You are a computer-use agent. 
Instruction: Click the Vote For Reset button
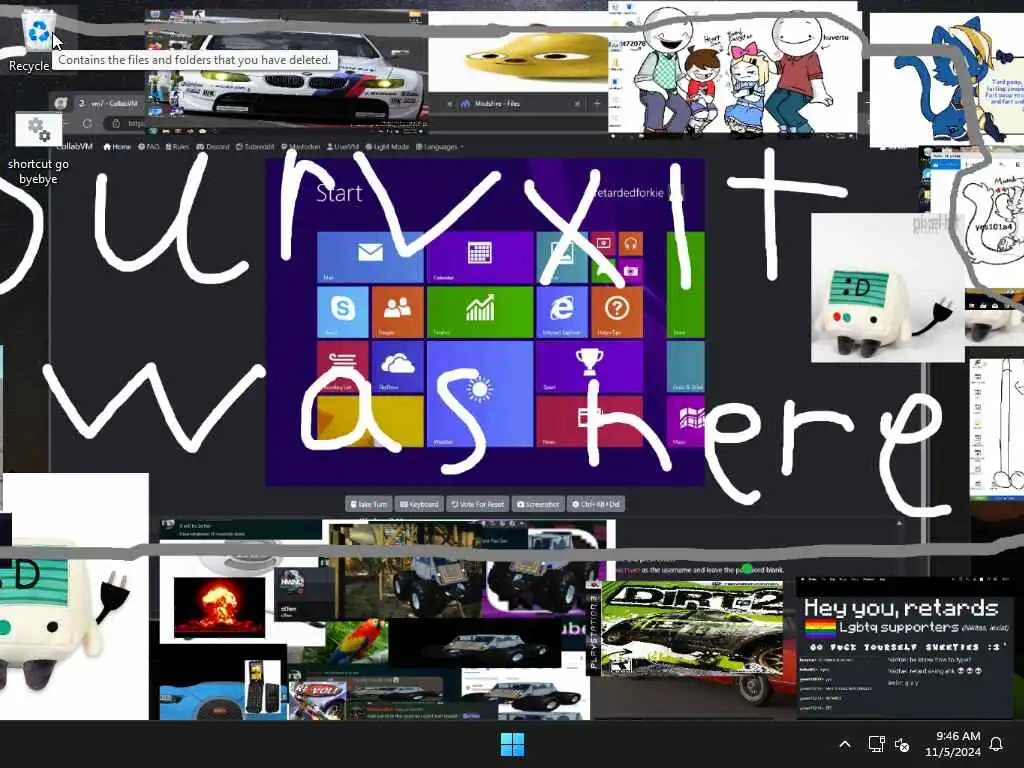[478, 504]
